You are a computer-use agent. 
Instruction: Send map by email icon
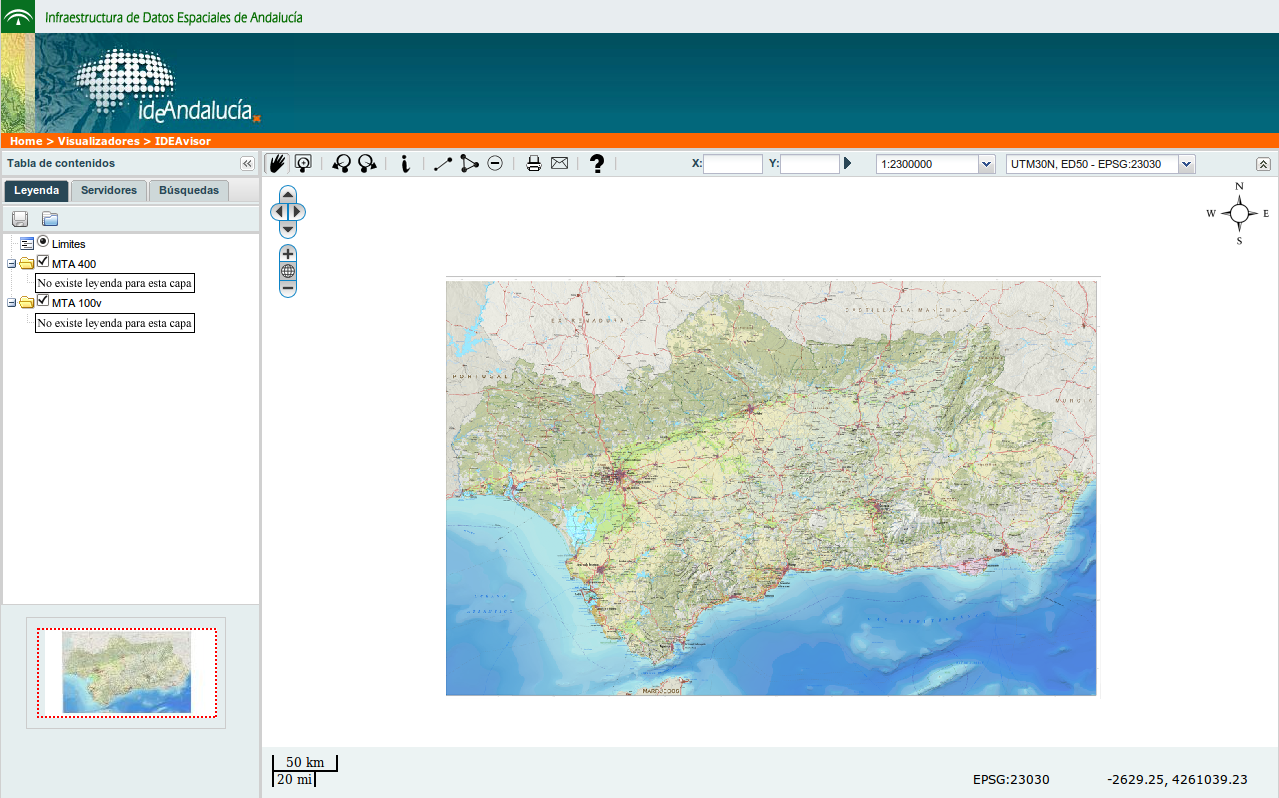559,164
